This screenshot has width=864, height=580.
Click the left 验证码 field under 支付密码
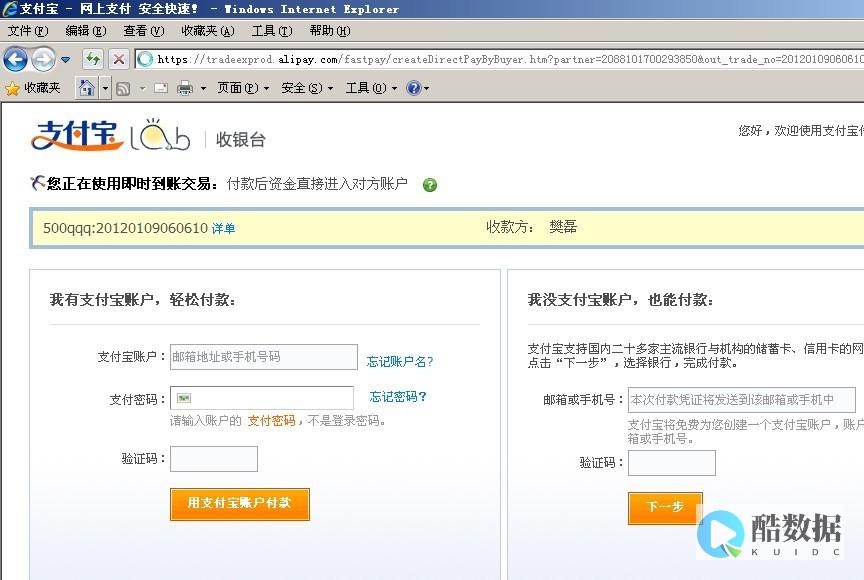pyautogui.click(x=214, y=459)
